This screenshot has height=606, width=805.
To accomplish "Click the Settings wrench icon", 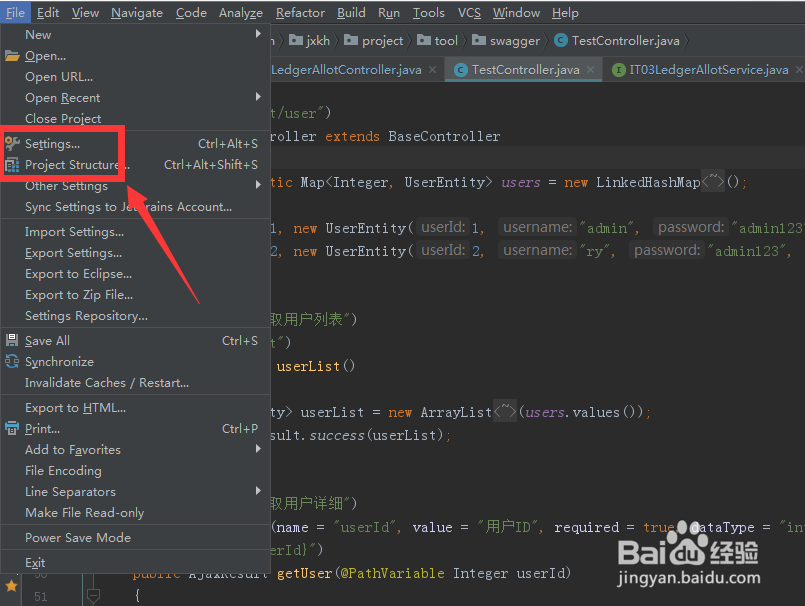I will point(12,143).
